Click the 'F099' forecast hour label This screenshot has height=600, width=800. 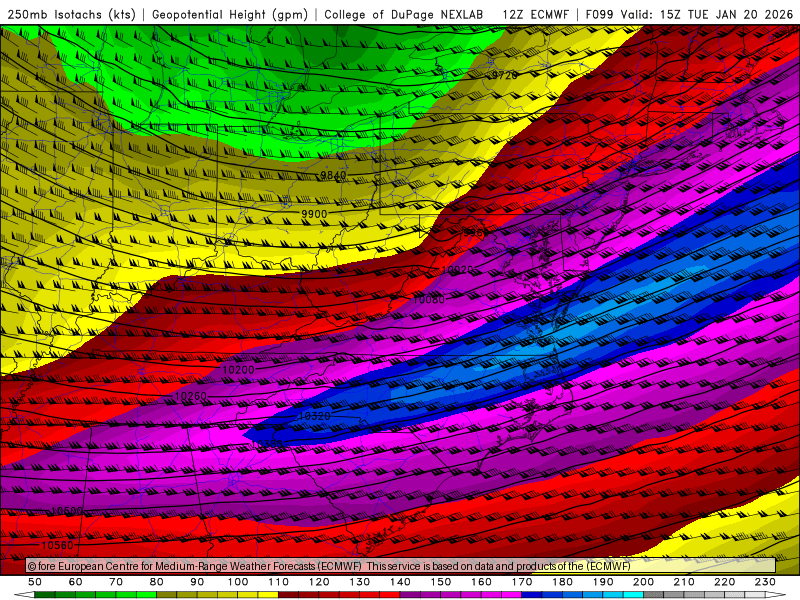click(601, 15)
